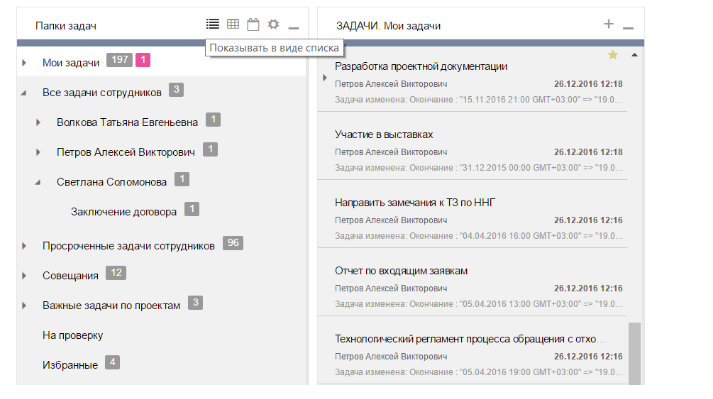The image size is (713, 399).
Task: Select Светлана Соломонова in tree
Action: pyautogui.click(x=111, y=182)
